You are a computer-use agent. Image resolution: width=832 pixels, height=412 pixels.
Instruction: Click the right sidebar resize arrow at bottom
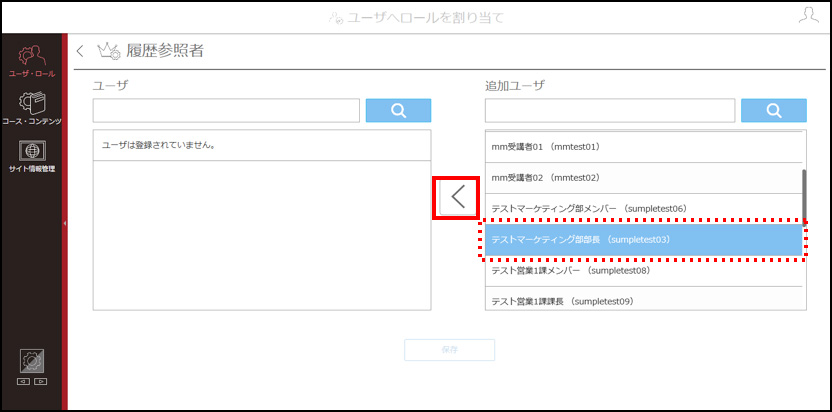click(40, 381)
